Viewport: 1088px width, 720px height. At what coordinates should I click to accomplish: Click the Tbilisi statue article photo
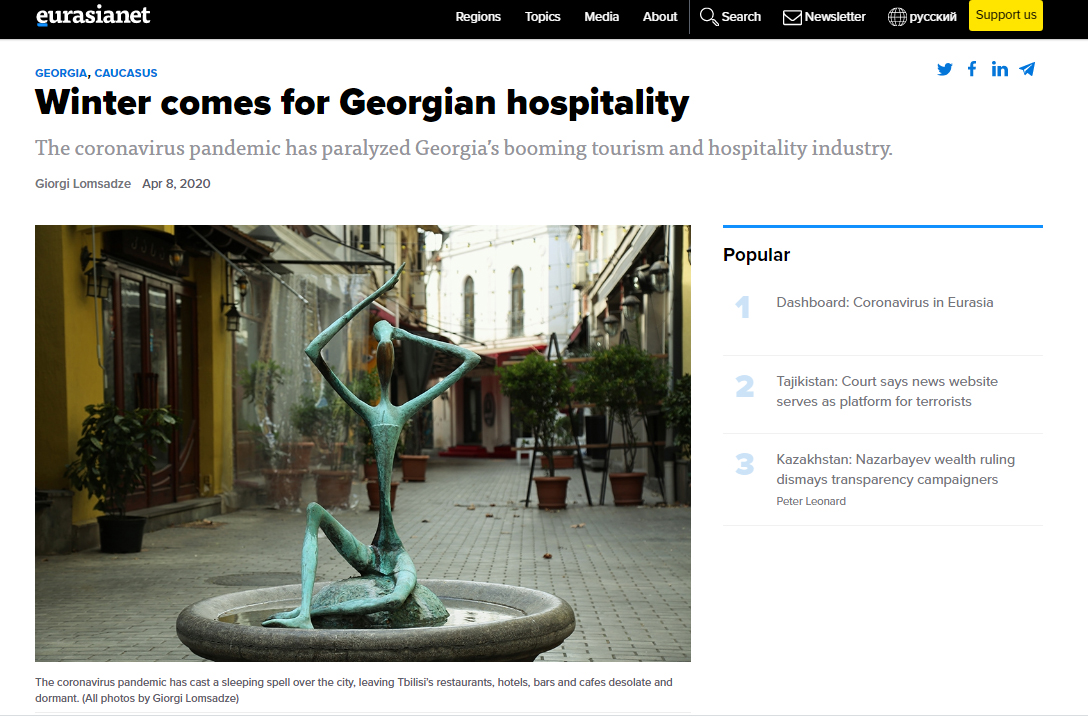click(x=363, y=443)
